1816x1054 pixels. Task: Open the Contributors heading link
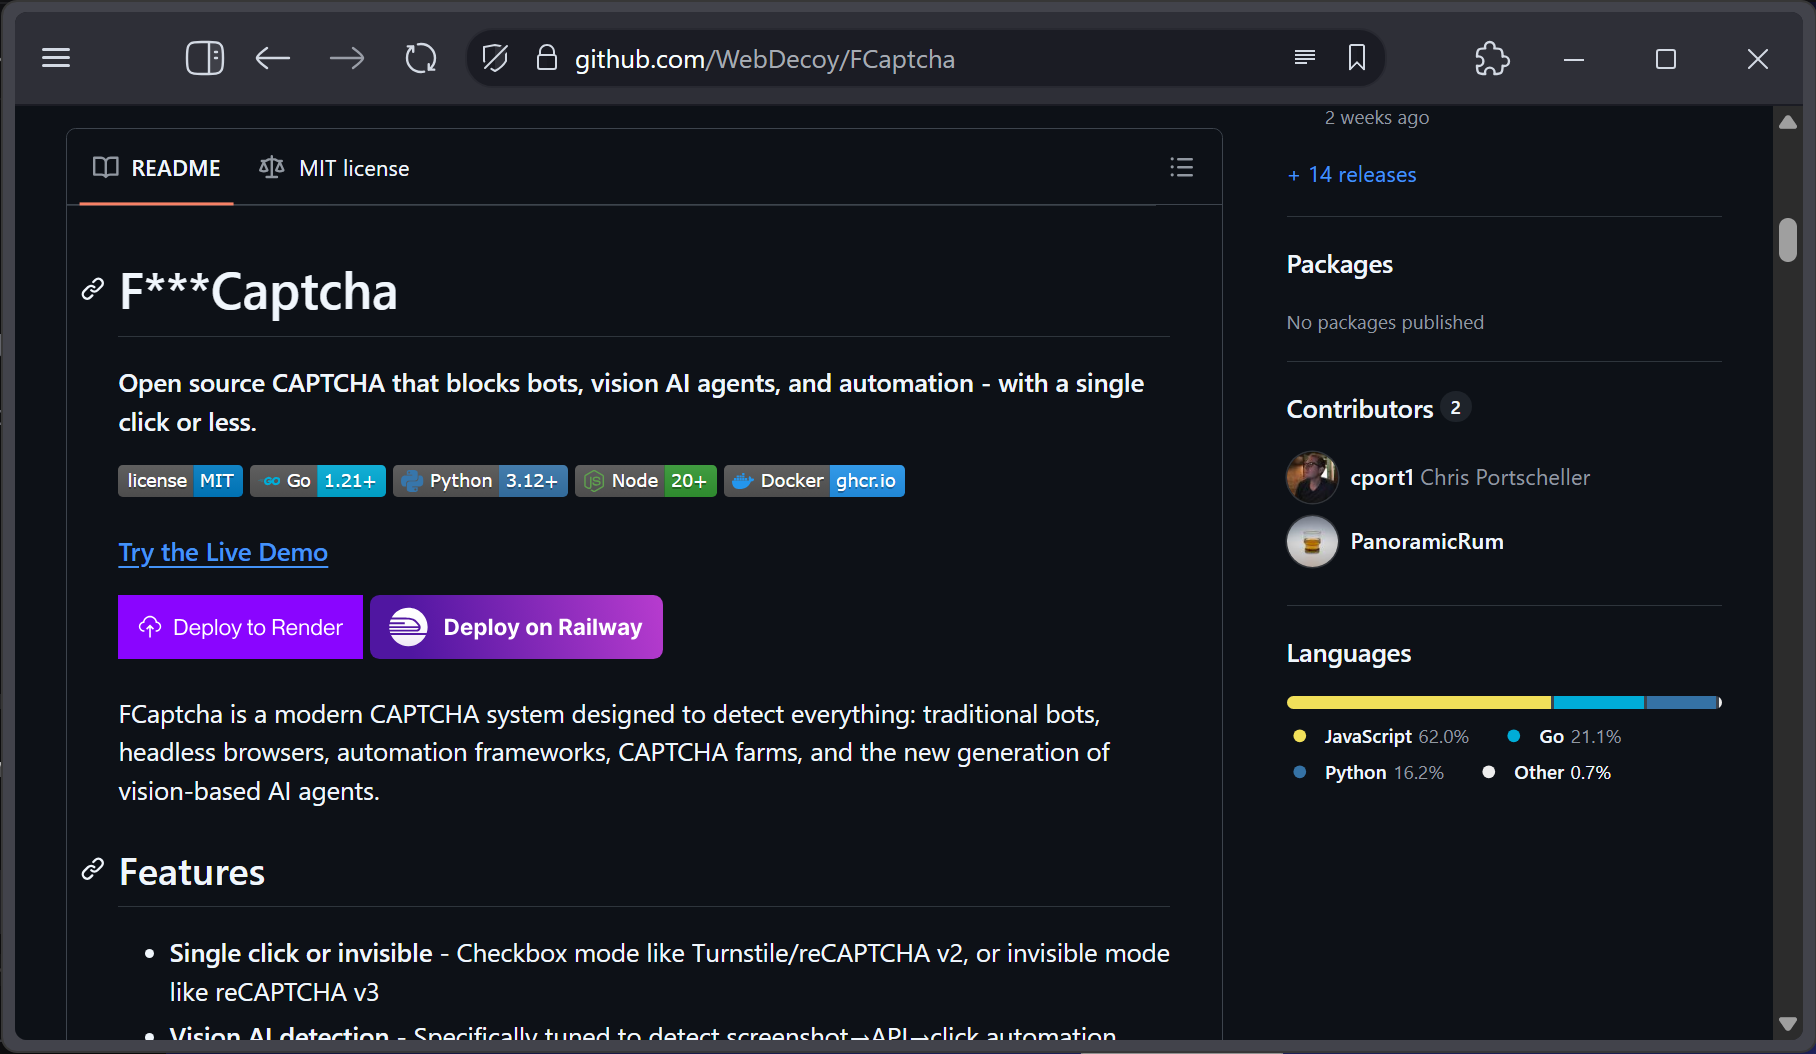coord(1360,408)
